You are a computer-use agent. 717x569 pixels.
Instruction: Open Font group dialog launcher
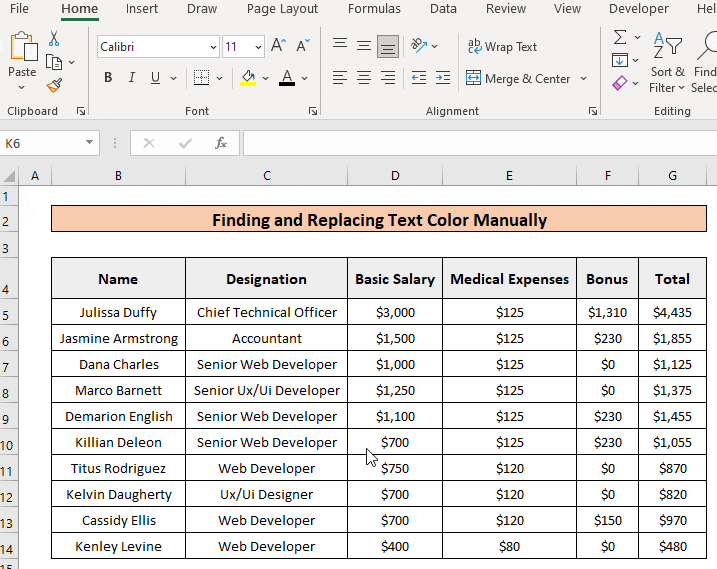pyautogui.click(x=313, y=111)
